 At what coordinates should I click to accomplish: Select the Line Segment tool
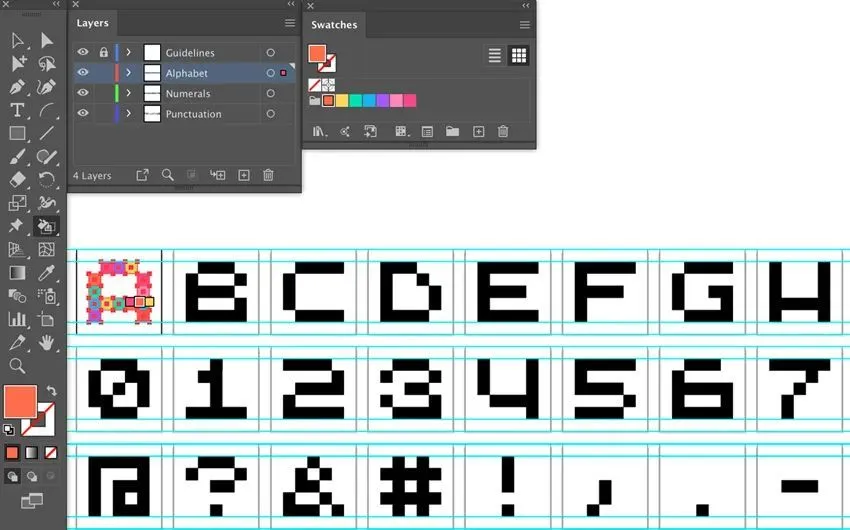tap(47, 133)
